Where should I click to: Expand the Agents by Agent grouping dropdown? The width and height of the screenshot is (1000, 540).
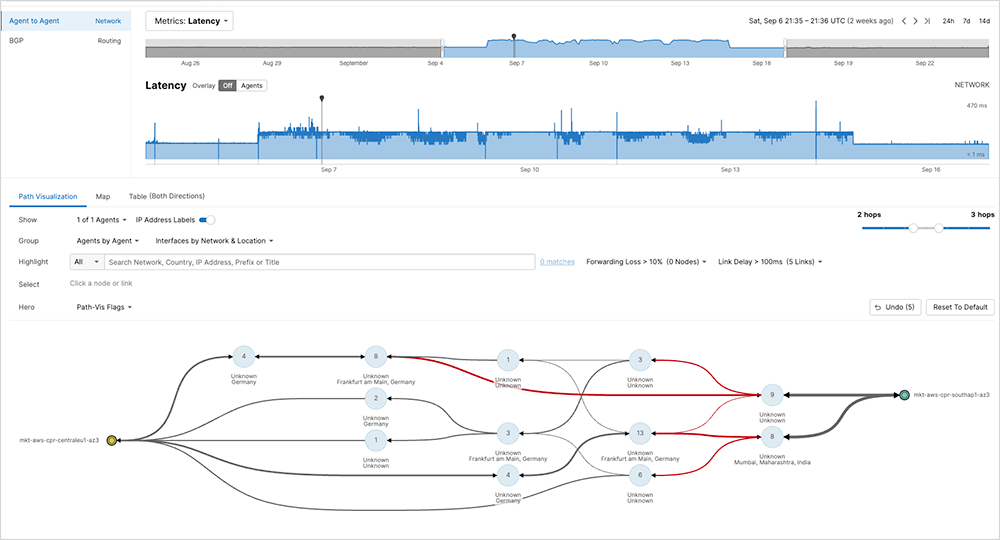tap(107, 241)
